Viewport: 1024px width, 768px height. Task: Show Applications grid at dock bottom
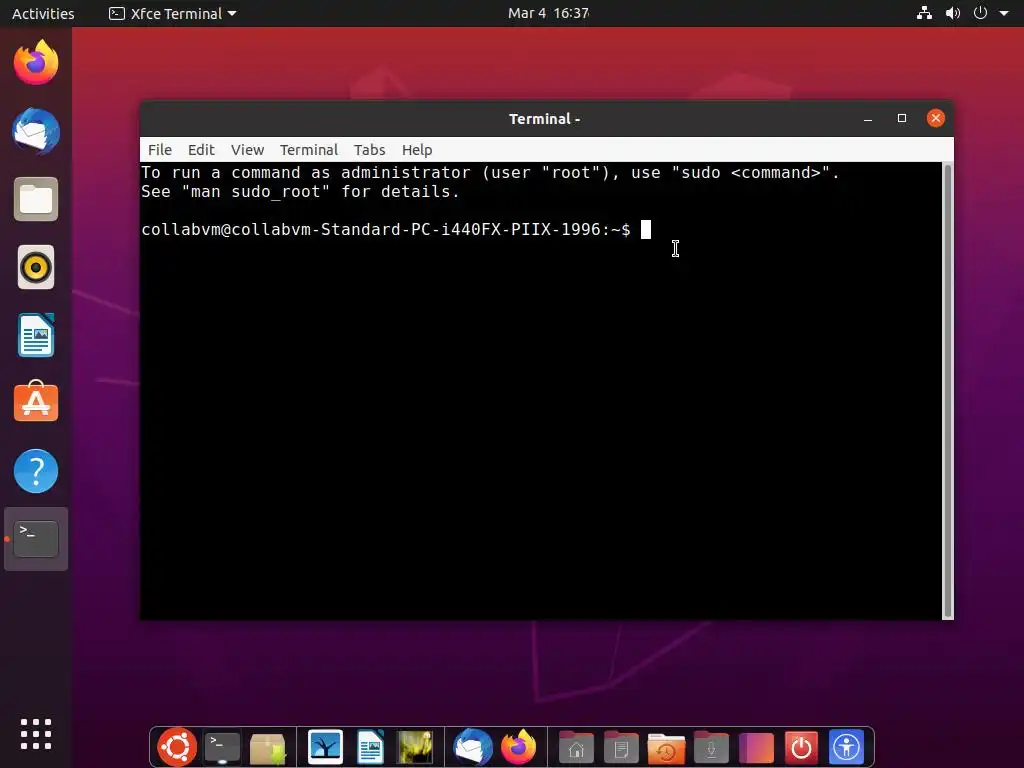pos(36,734)
